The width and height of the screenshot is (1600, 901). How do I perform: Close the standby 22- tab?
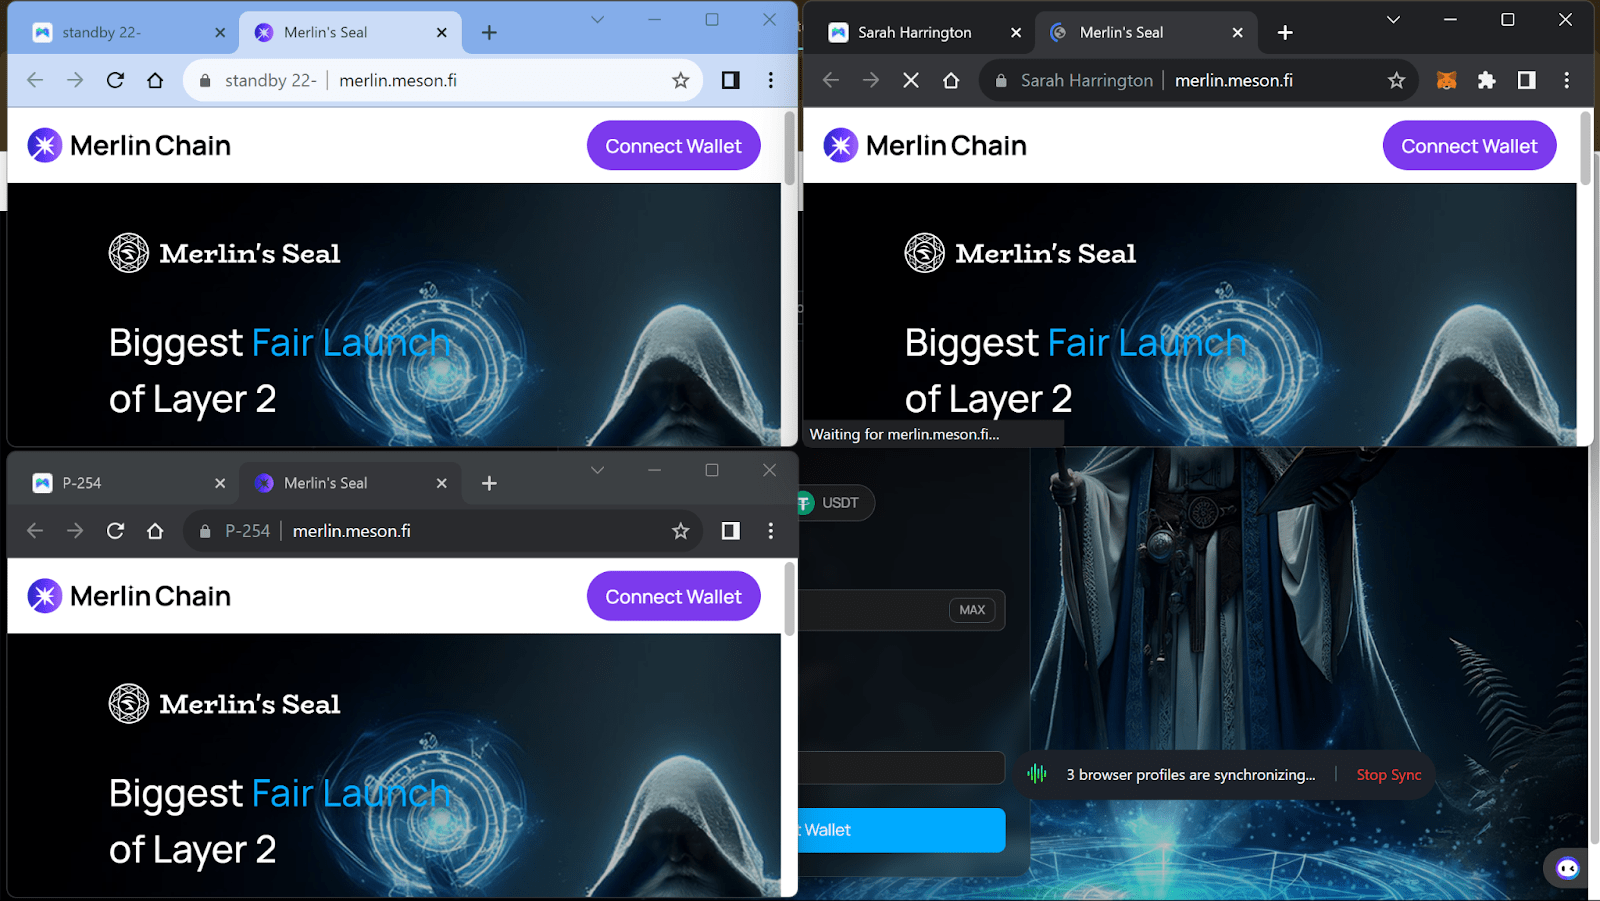point(220,33)
